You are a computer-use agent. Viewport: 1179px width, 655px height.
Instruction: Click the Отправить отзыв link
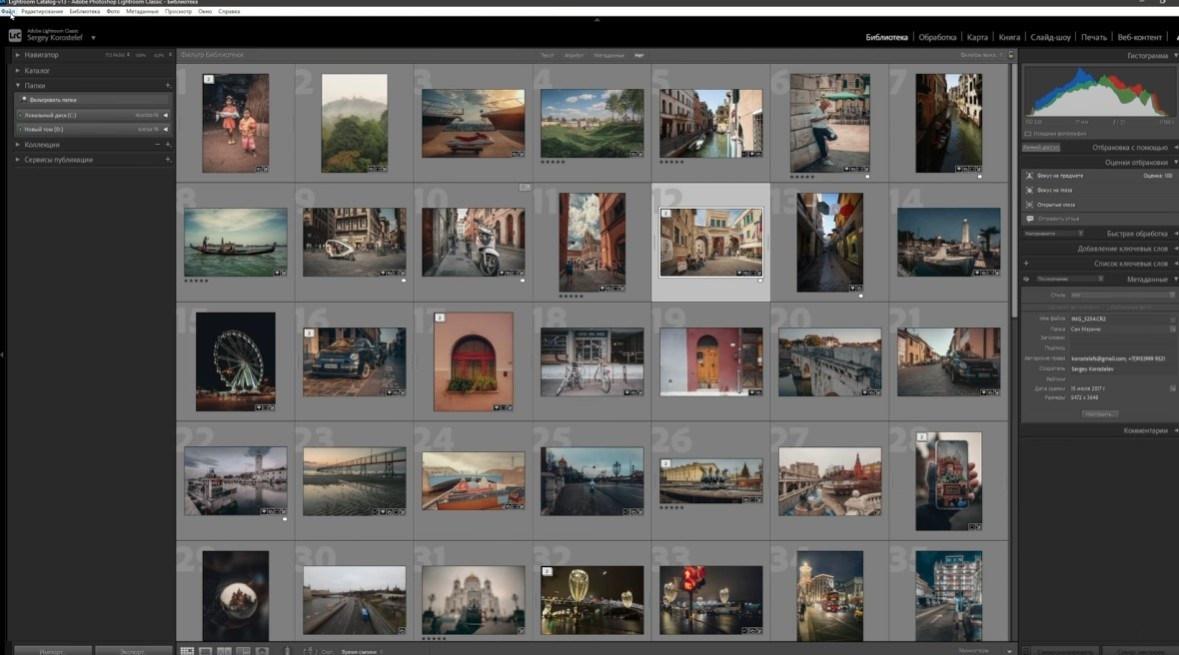pyautogui.click(x=1058, y=218)
